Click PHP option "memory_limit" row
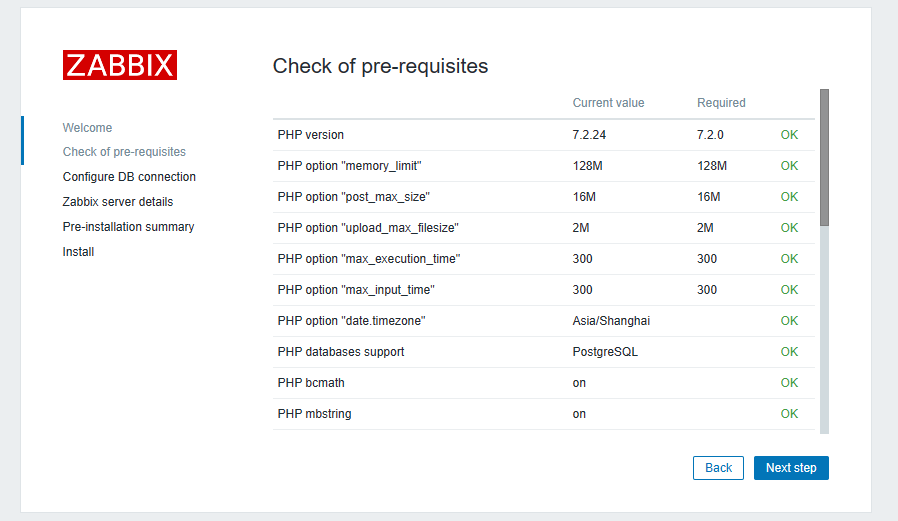This screenshot has height=521, width=898. coord(356,166)
